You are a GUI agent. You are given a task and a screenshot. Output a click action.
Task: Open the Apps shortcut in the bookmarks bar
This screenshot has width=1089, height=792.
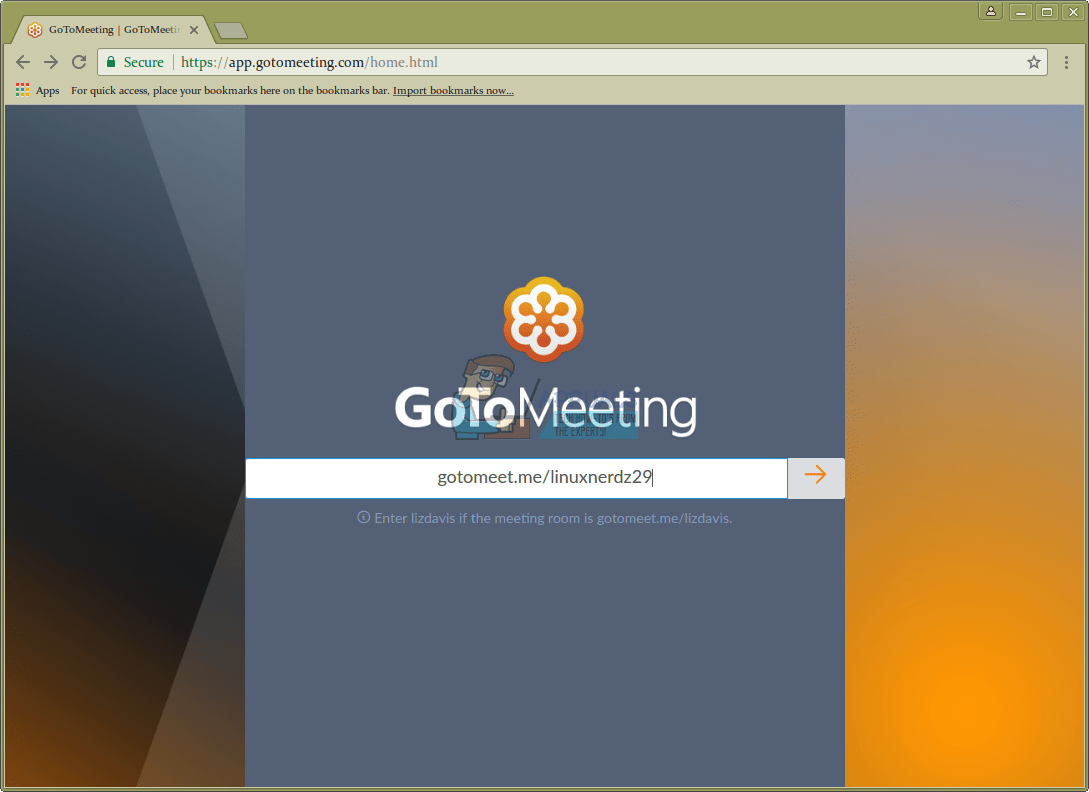pyautogui.click(x=38, y=90)
